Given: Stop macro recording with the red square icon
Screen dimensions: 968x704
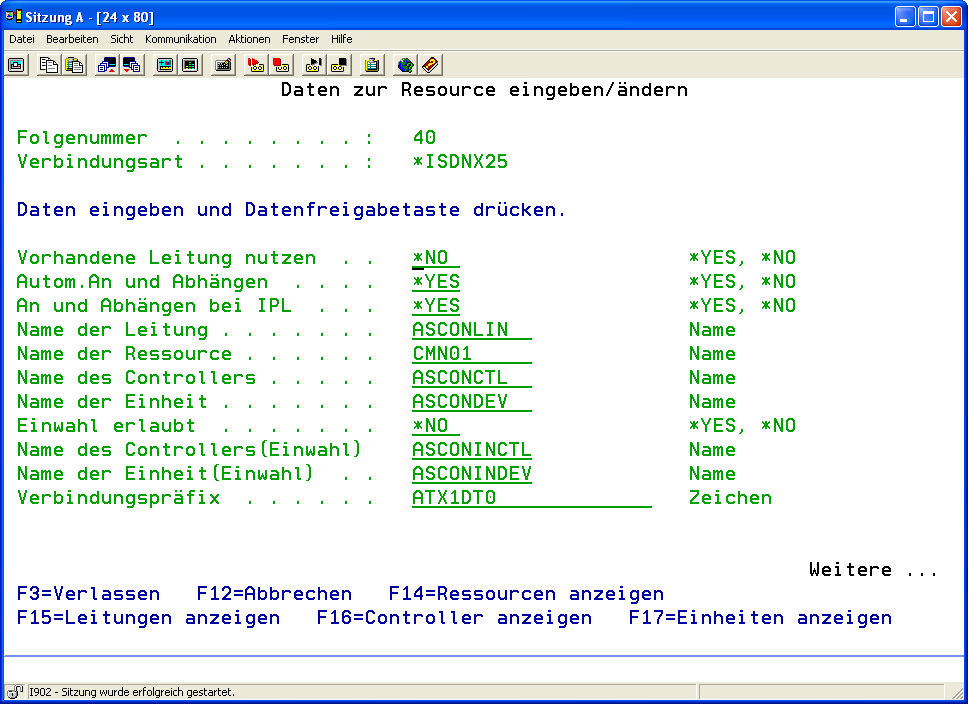Looking at the screenshot, I should (x=282, y=65).
